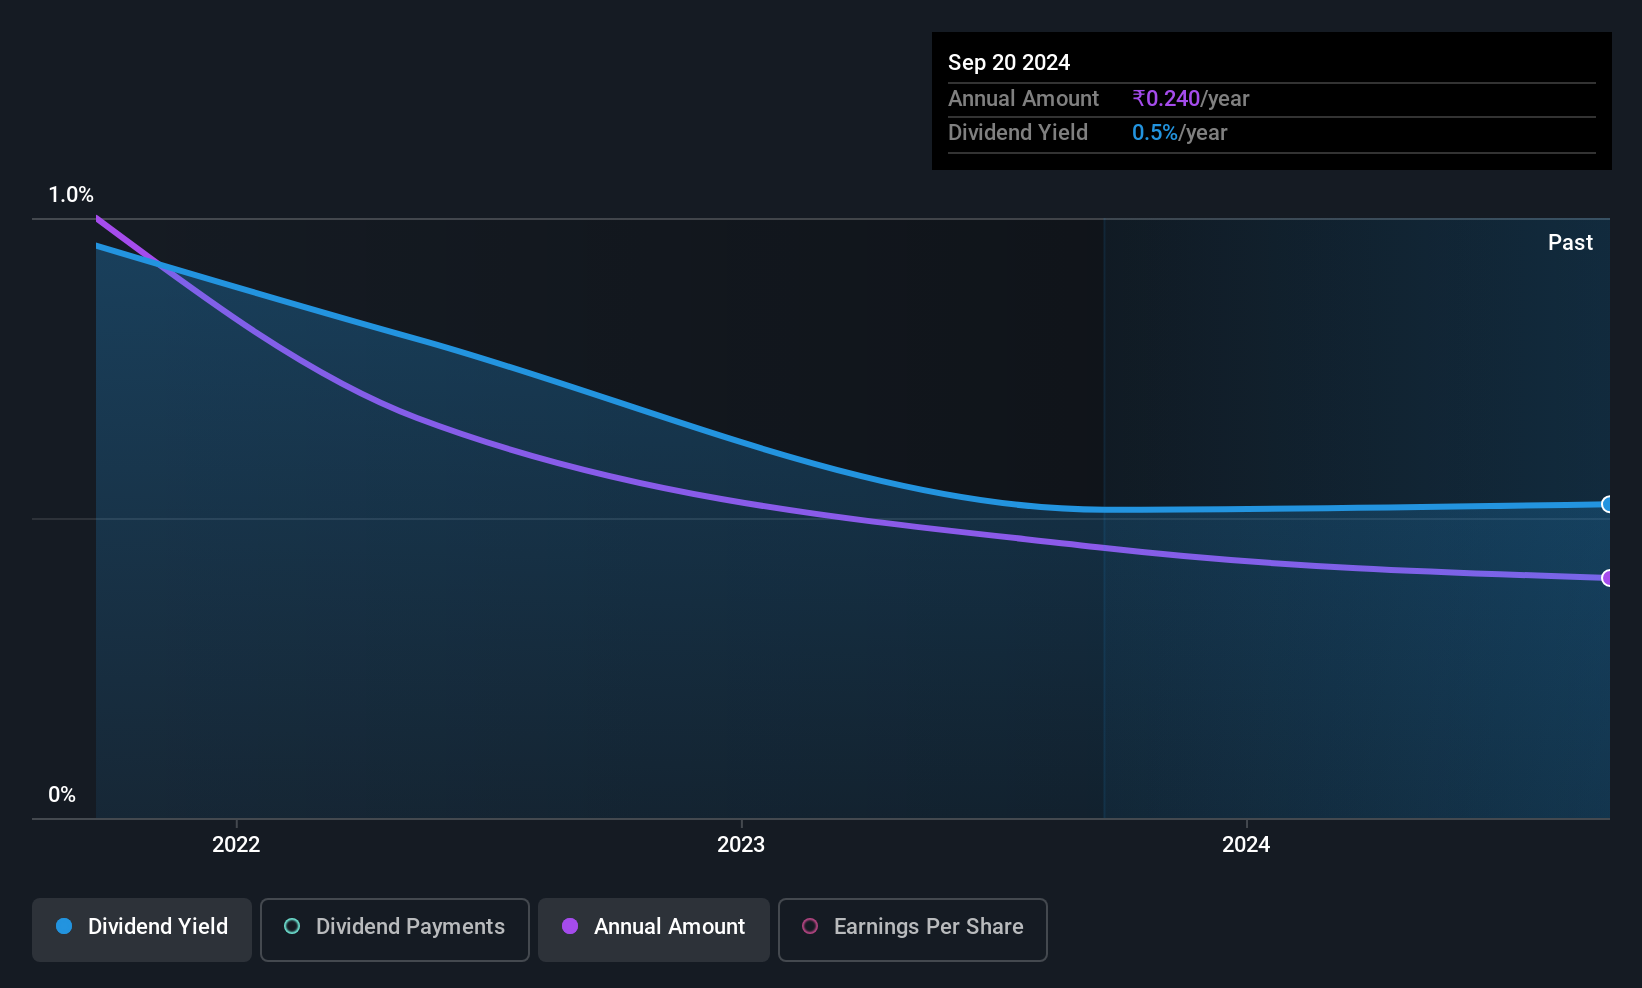Click the 2022 x-axis label
The height and width of the screenshot is (988, 1642).
(x=236, y=844)
